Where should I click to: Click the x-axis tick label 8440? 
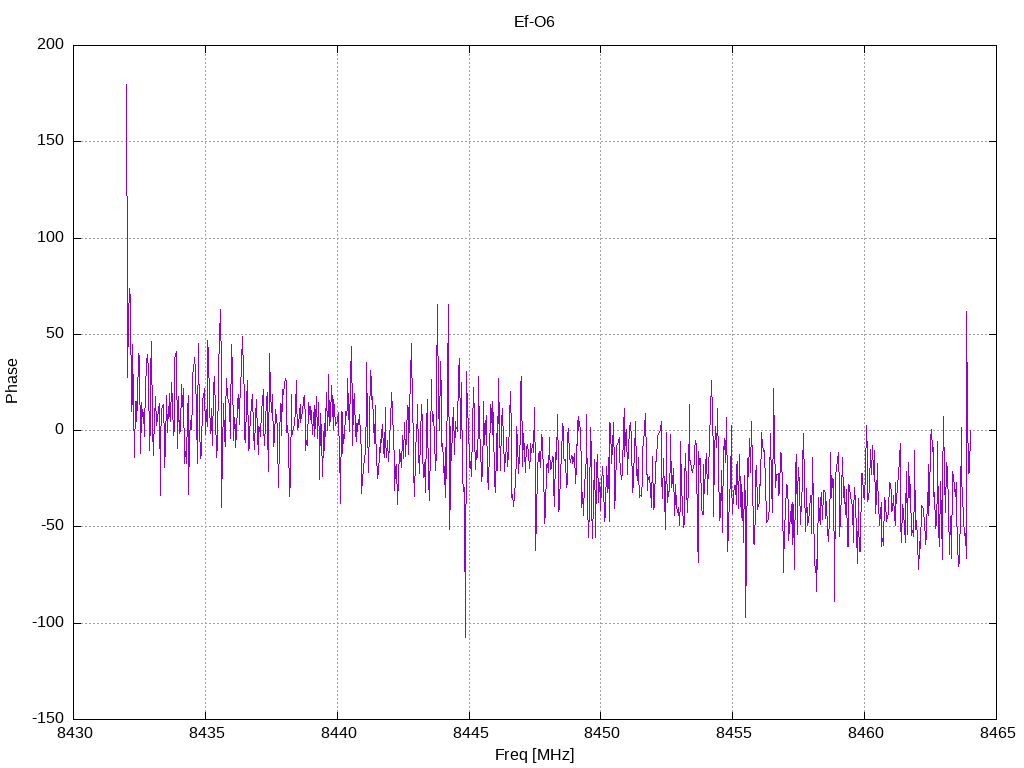pyautogui.click(x=338, y=733)
